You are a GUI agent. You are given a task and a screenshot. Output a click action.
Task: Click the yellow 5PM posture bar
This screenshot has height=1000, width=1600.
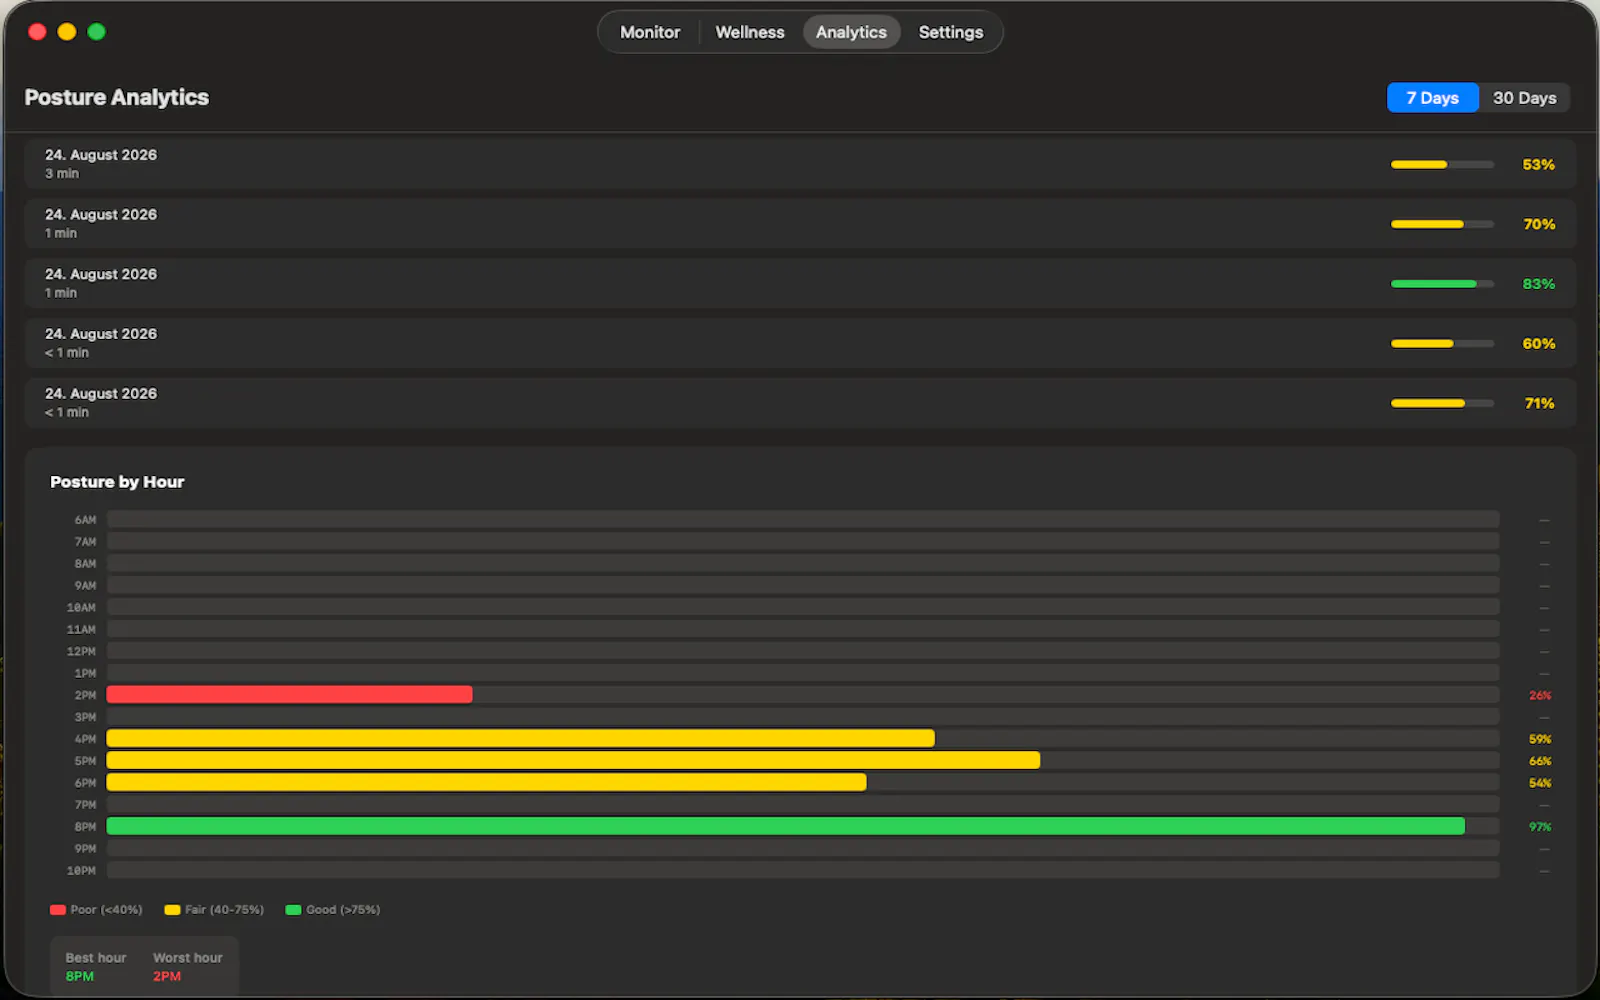pos(573,760)
